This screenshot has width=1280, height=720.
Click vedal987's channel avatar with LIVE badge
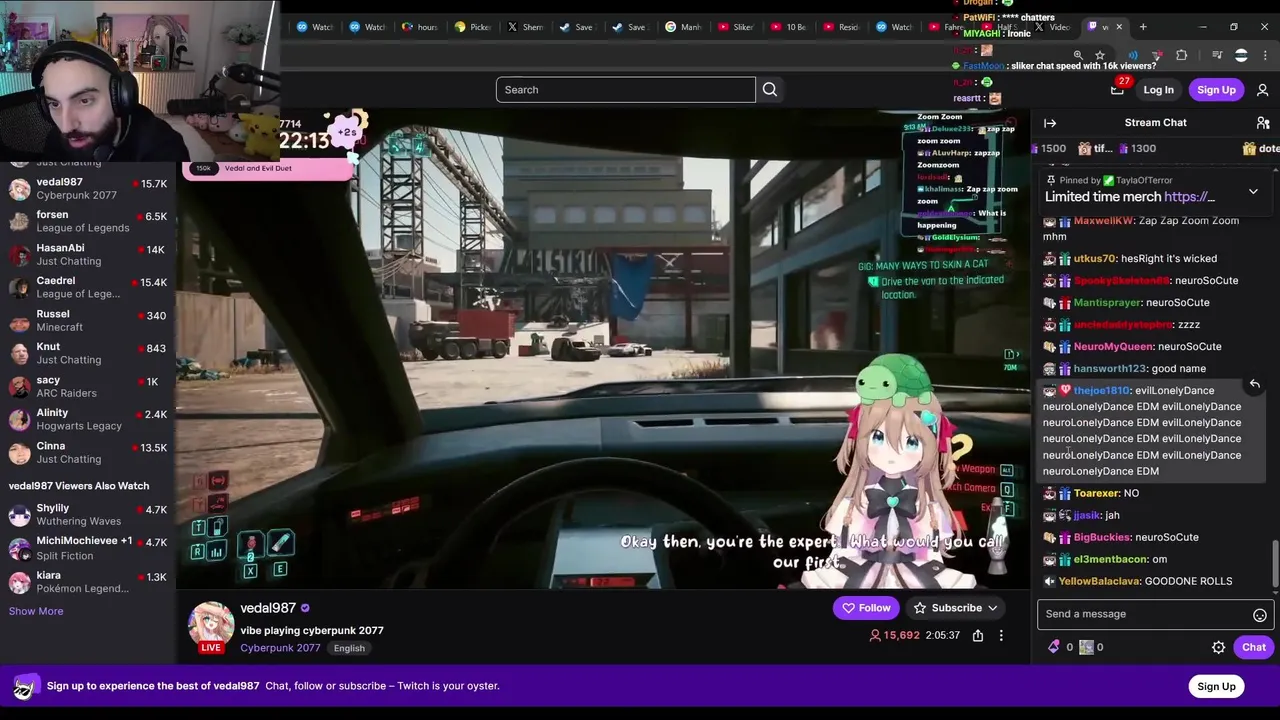(x=211, y=627)
